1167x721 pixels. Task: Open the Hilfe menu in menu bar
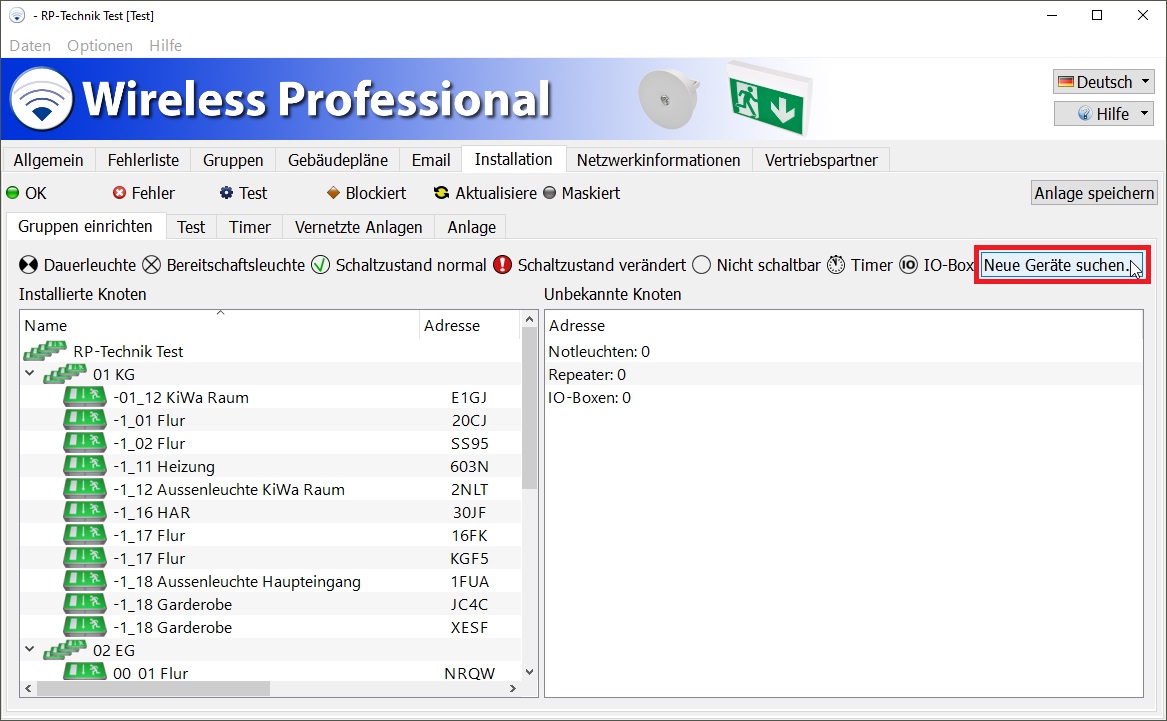[165, 45]
